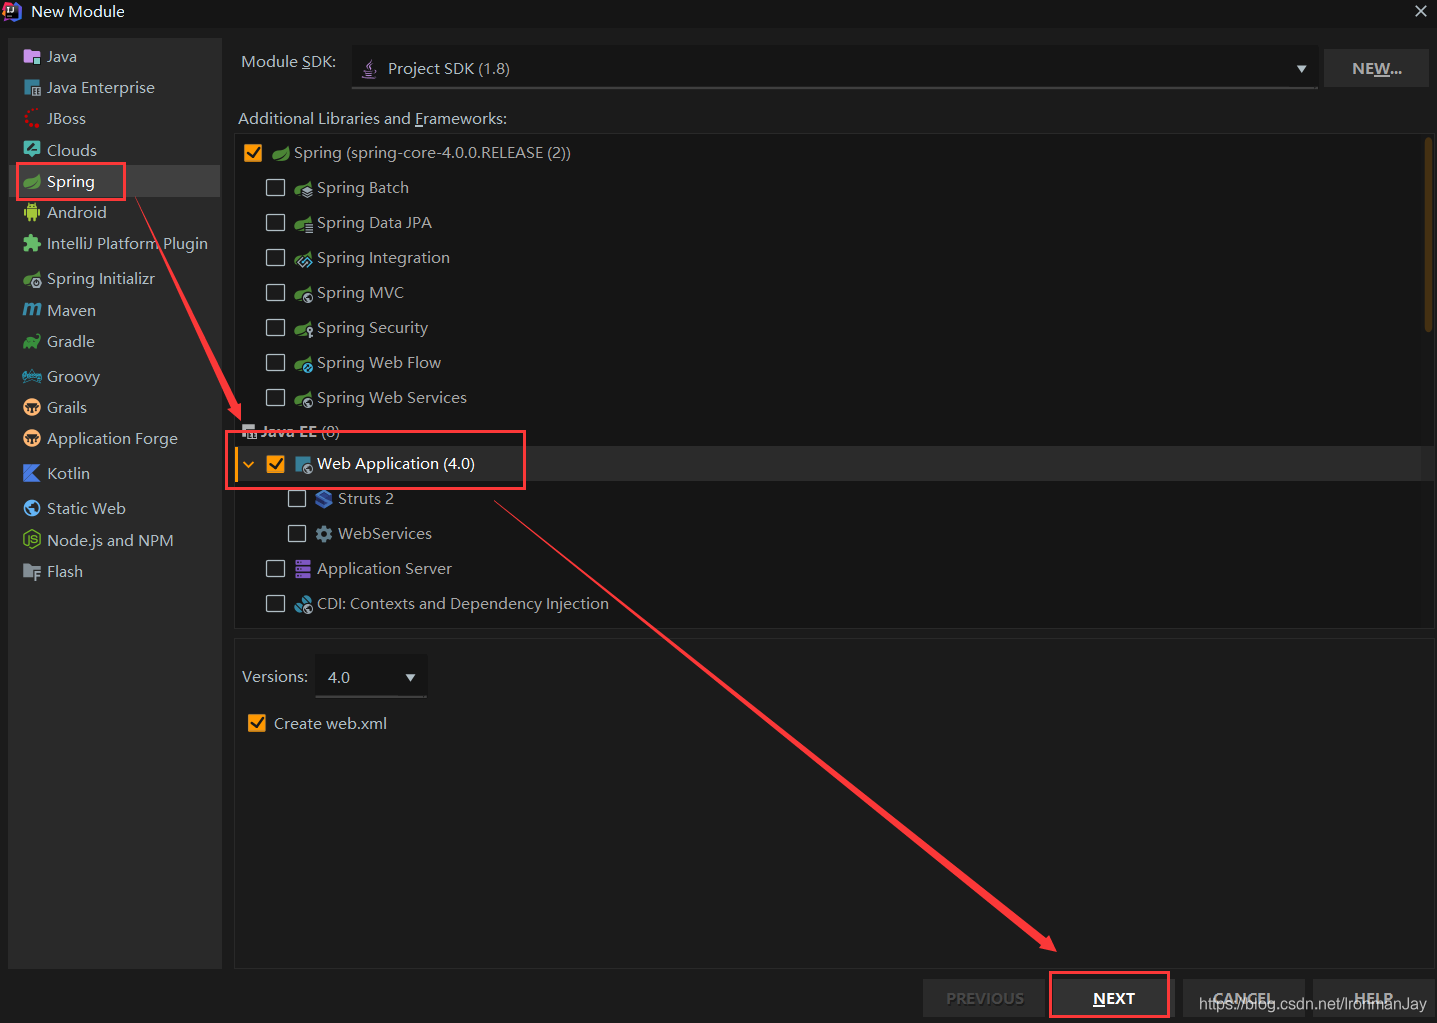Click the Groovy icon
1437x1023 pixels.
32,377
